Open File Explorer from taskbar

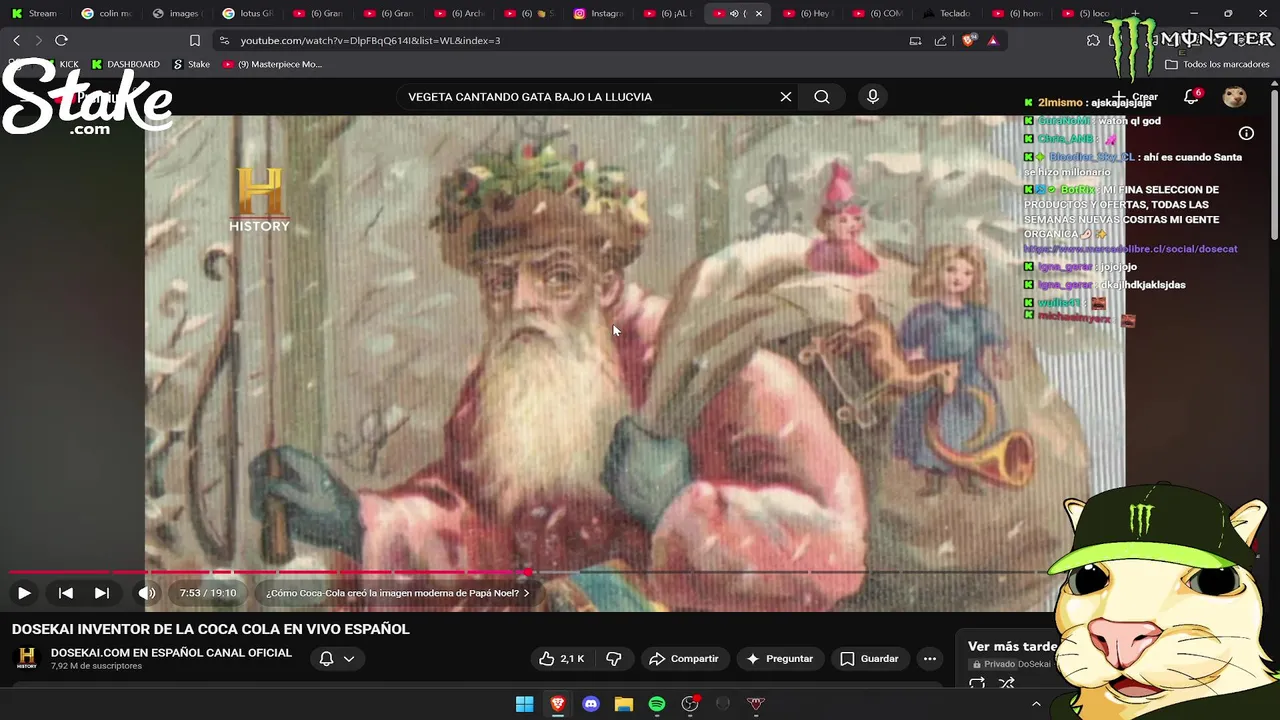(624, 704)
